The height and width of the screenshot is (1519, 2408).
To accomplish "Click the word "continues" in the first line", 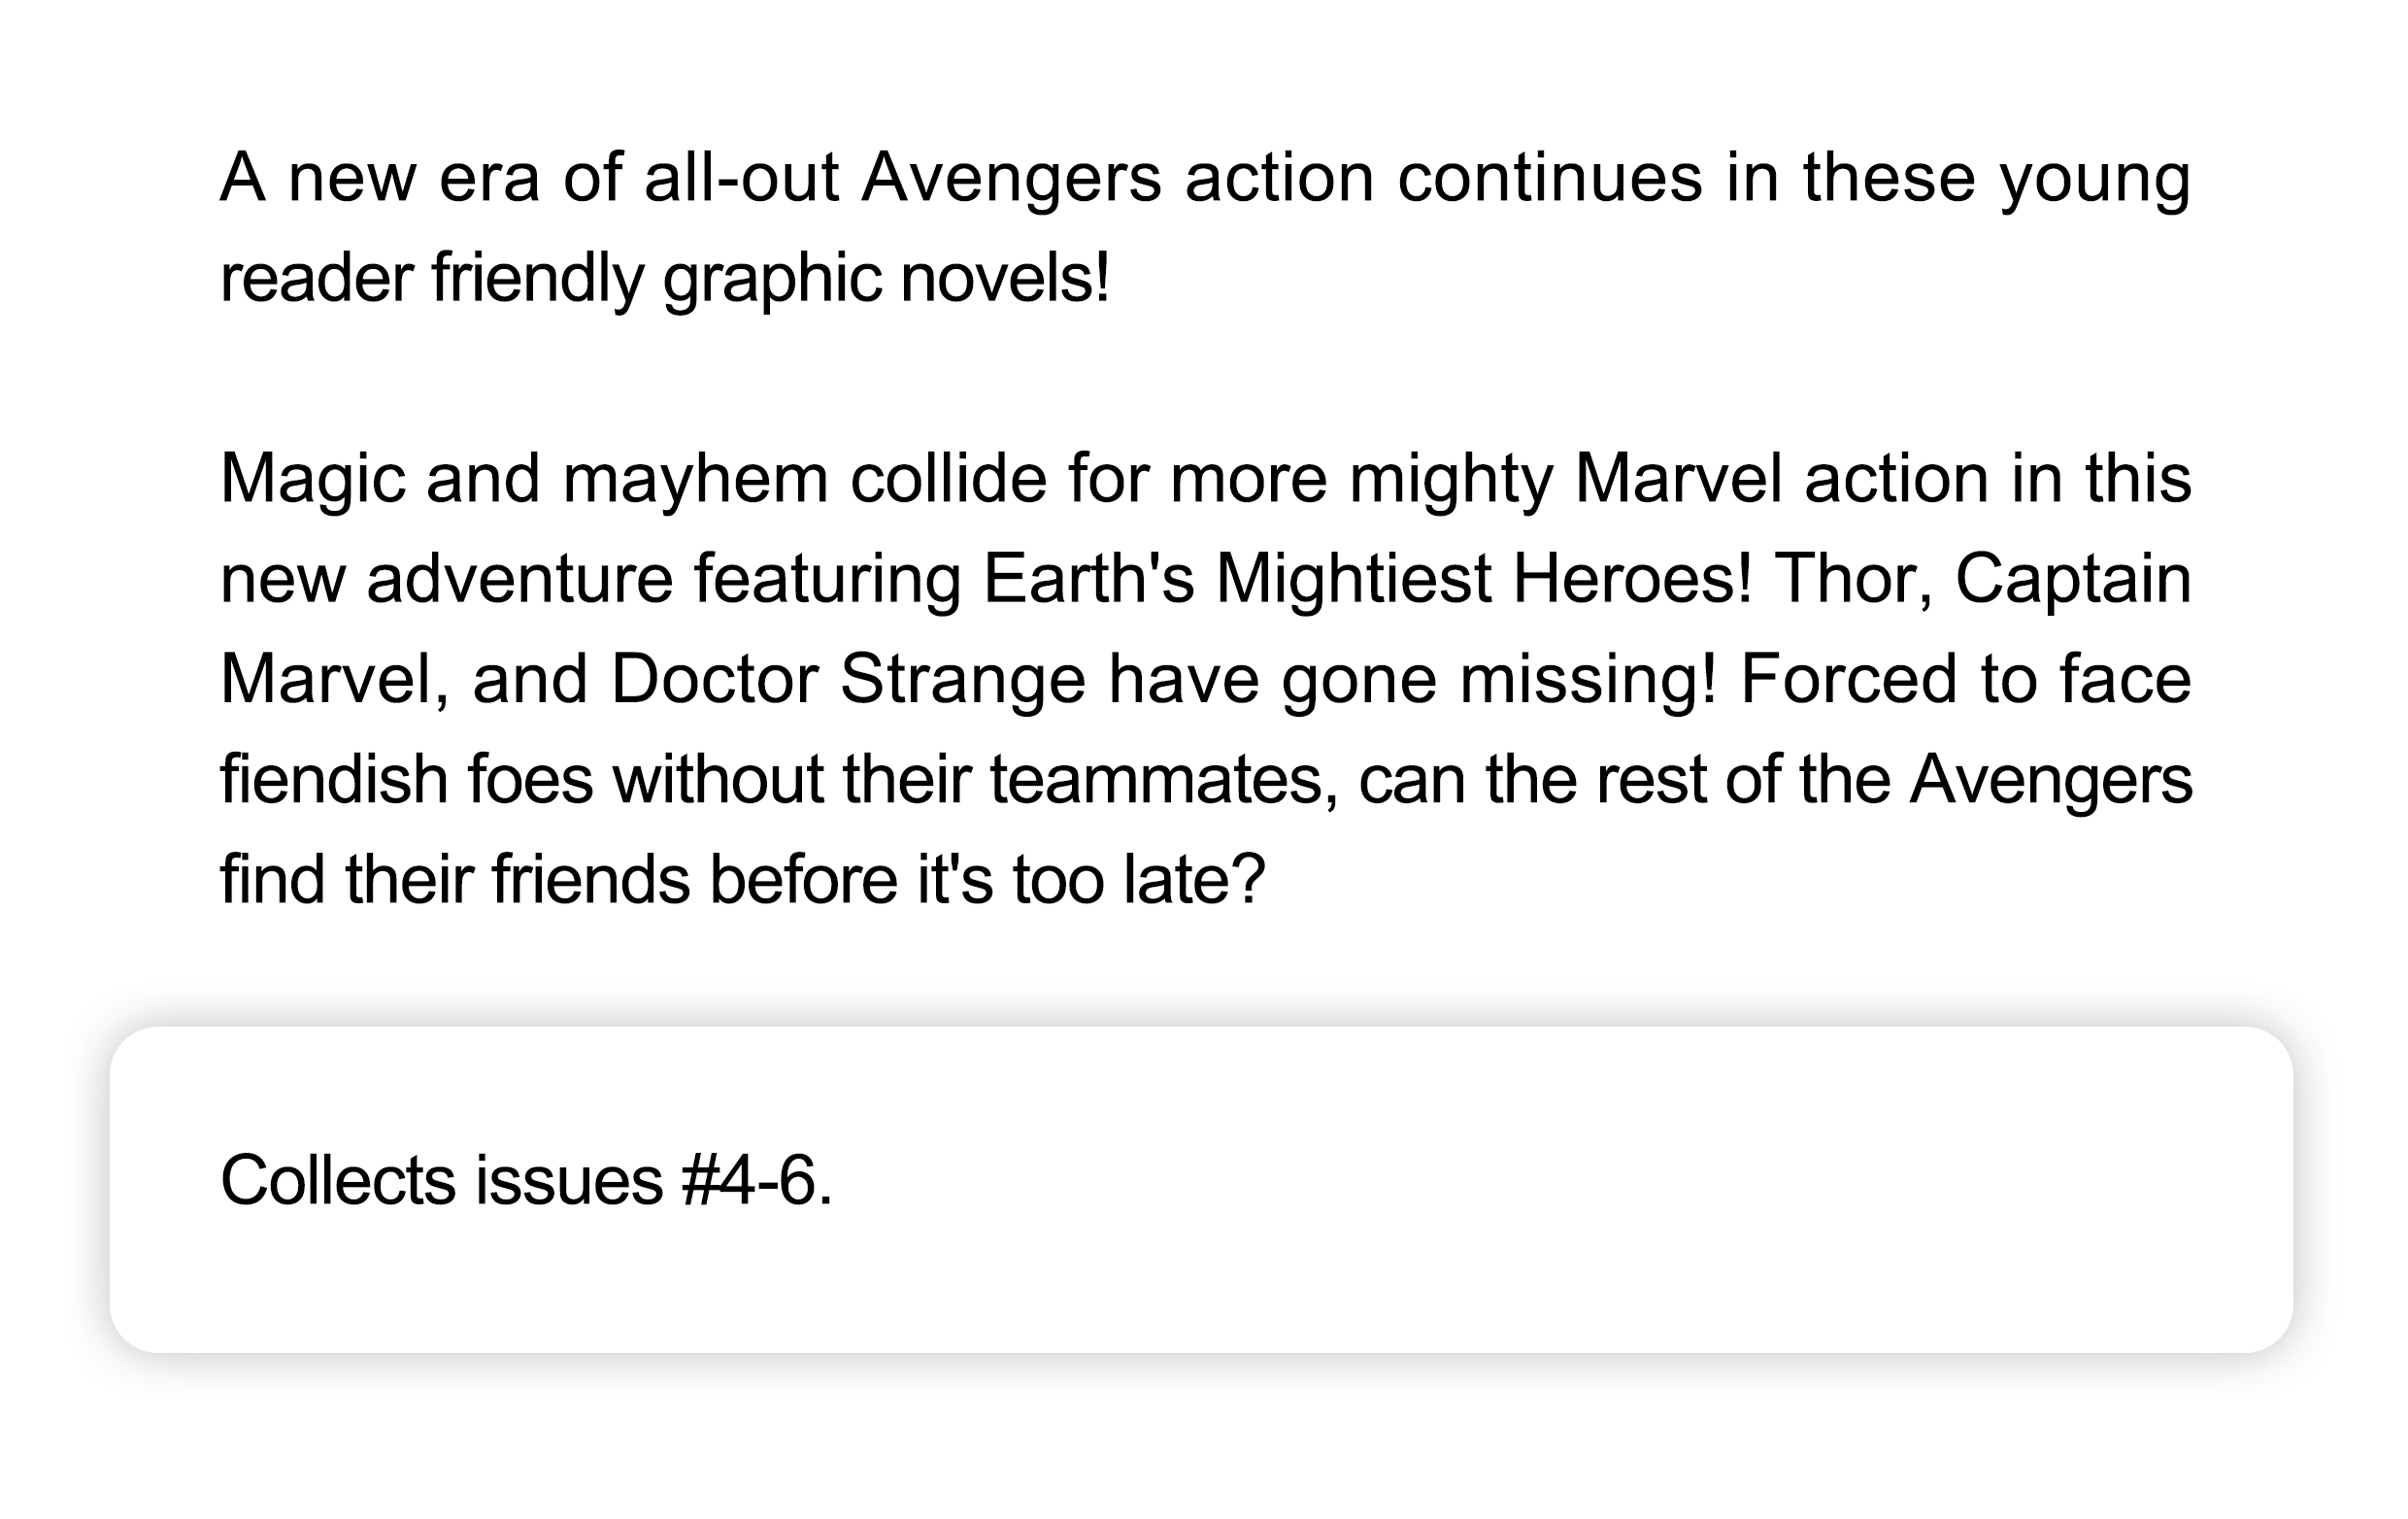I will pos(1549,178).
